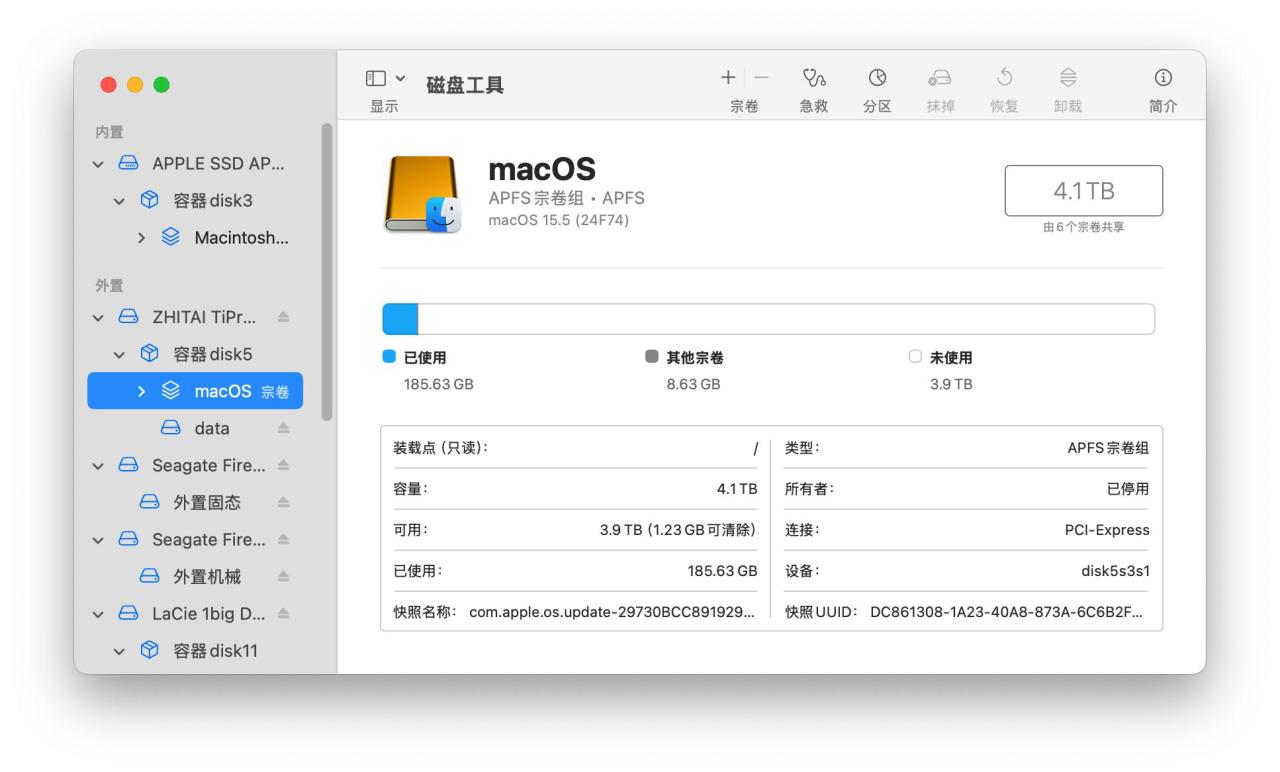Select APPLE SSD AP... in sidebar
This screenshot has height=772, width=1280.
[195, 163]
